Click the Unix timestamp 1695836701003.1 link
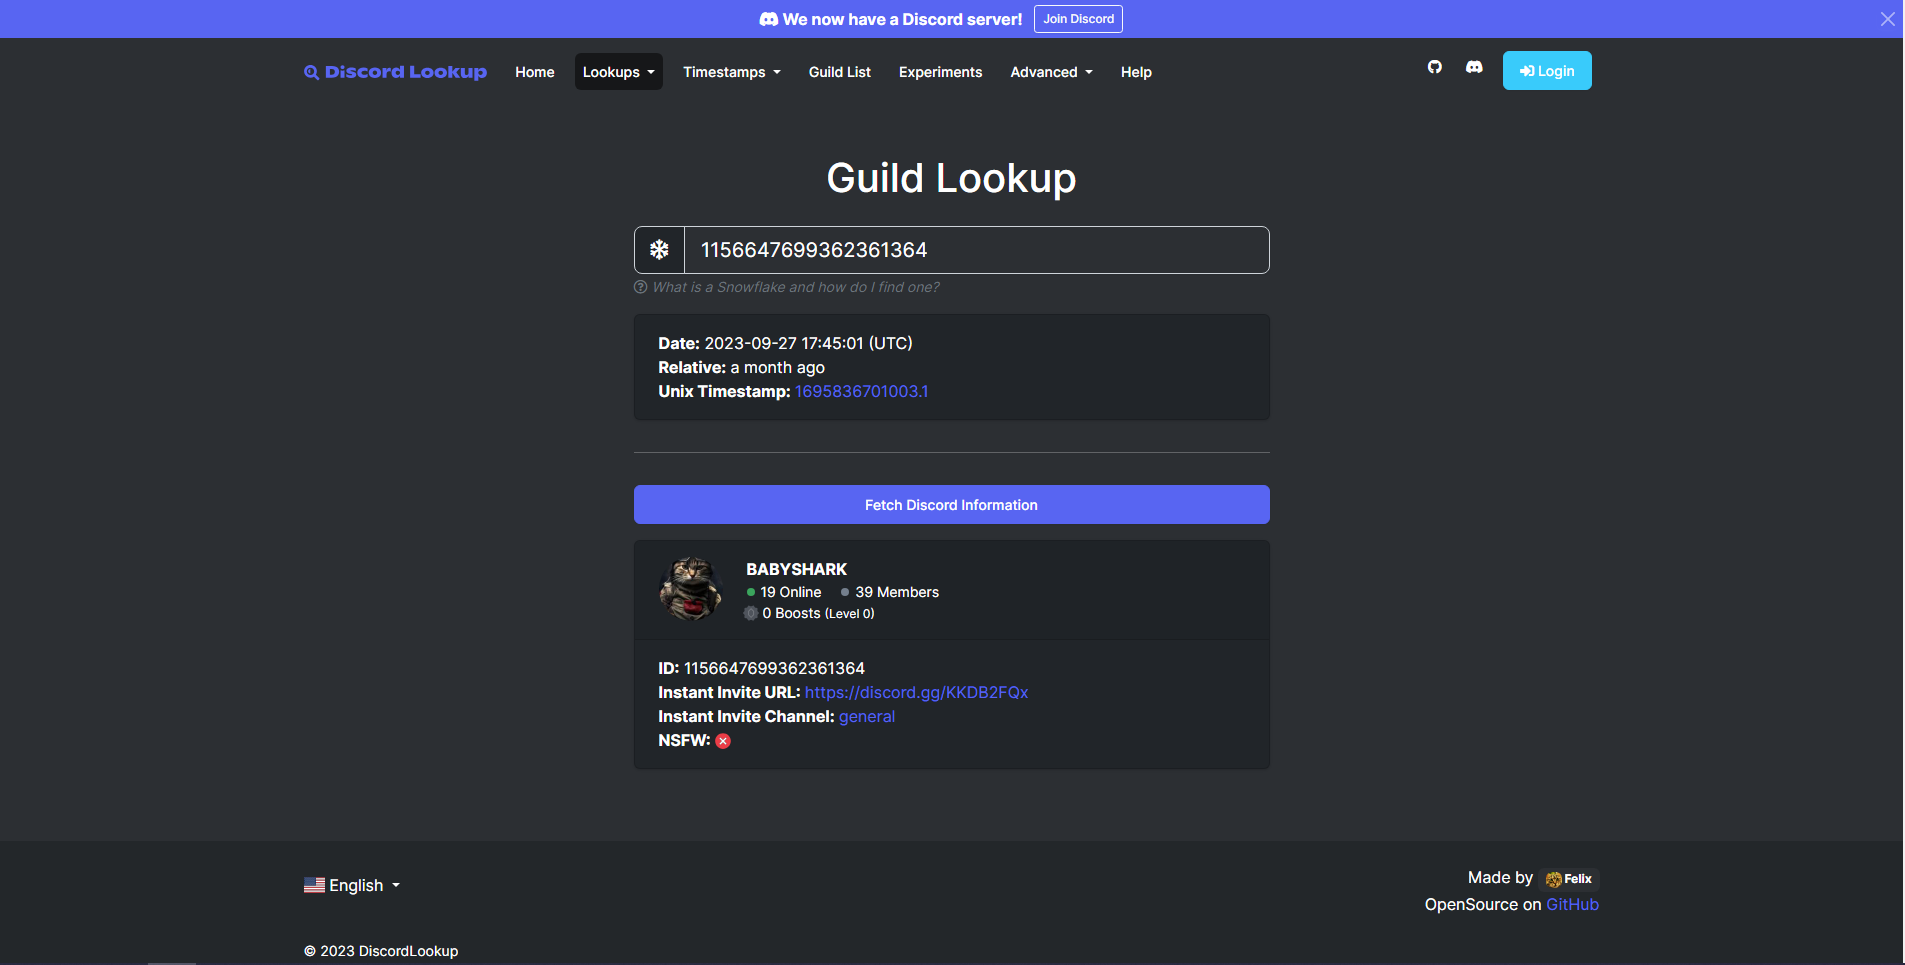This screenshot has width=1905, height=965. coord(862,392)
